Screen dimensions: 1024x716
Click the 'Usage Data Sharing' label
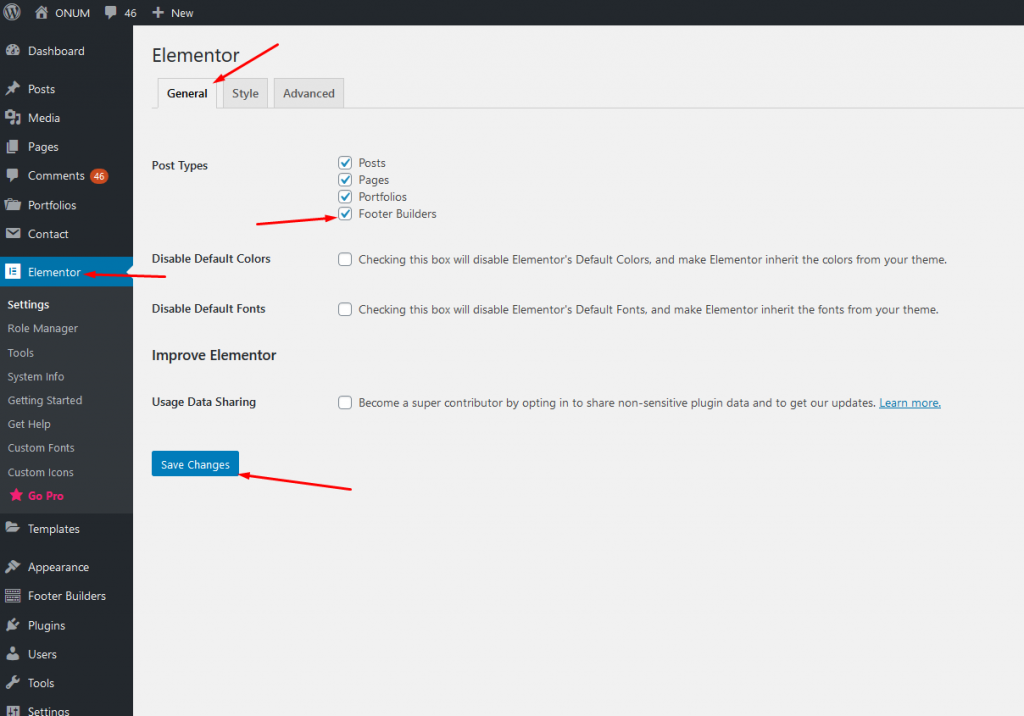pos(204,402)
